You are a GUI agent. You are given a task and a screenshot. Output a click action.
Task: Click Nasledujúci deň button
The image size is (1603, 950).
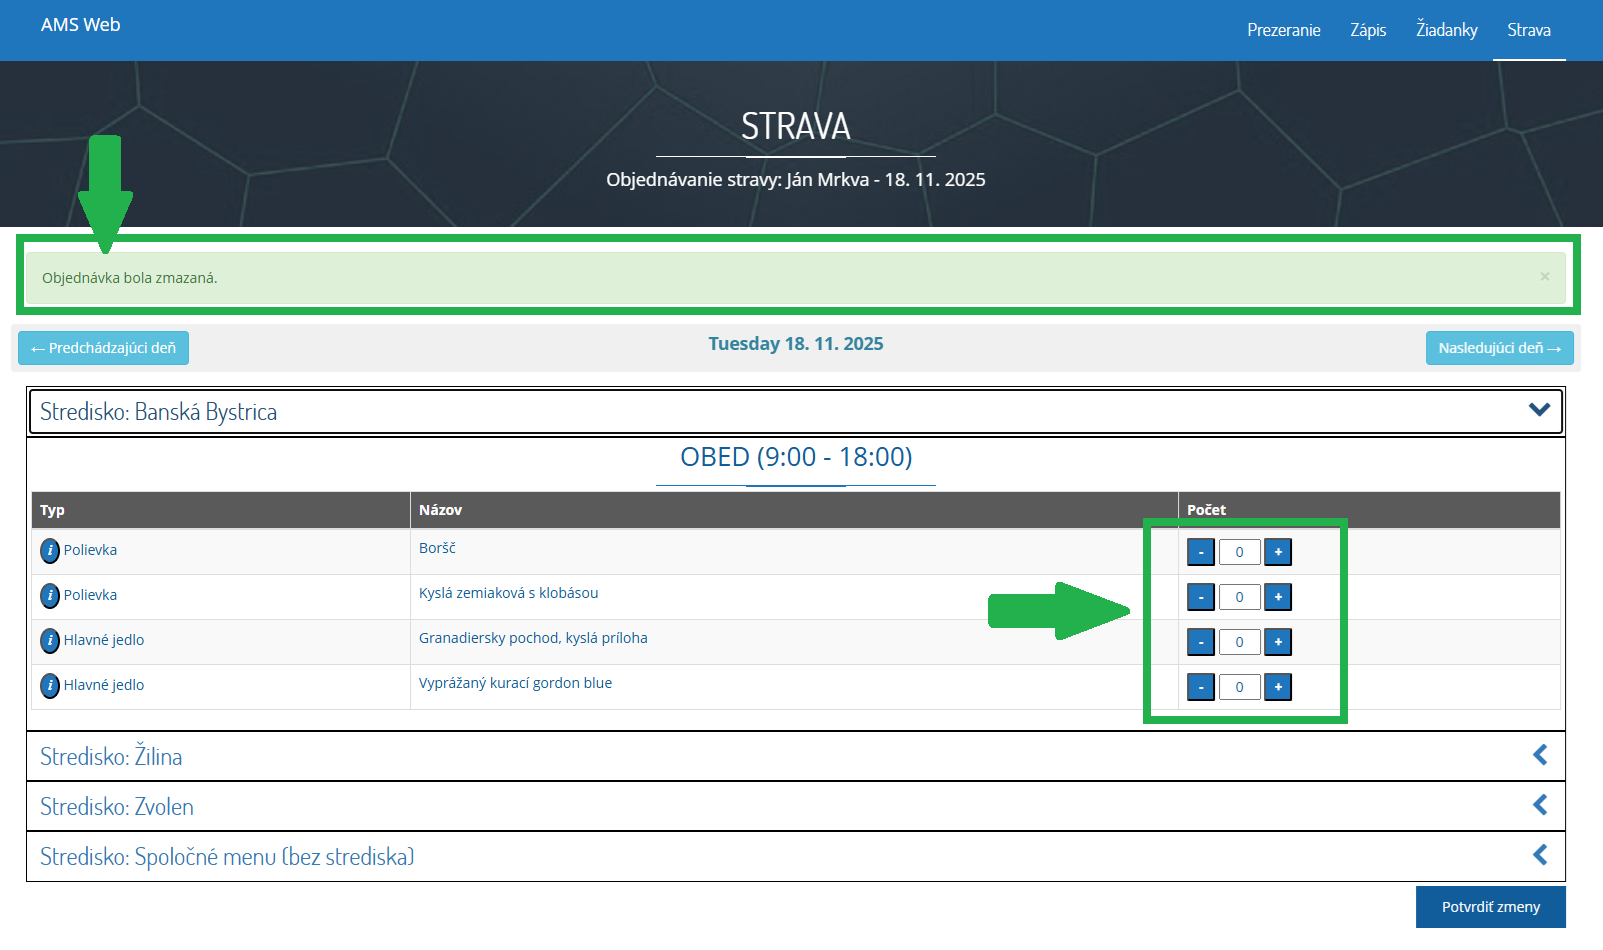click(x=1498, y=348)
